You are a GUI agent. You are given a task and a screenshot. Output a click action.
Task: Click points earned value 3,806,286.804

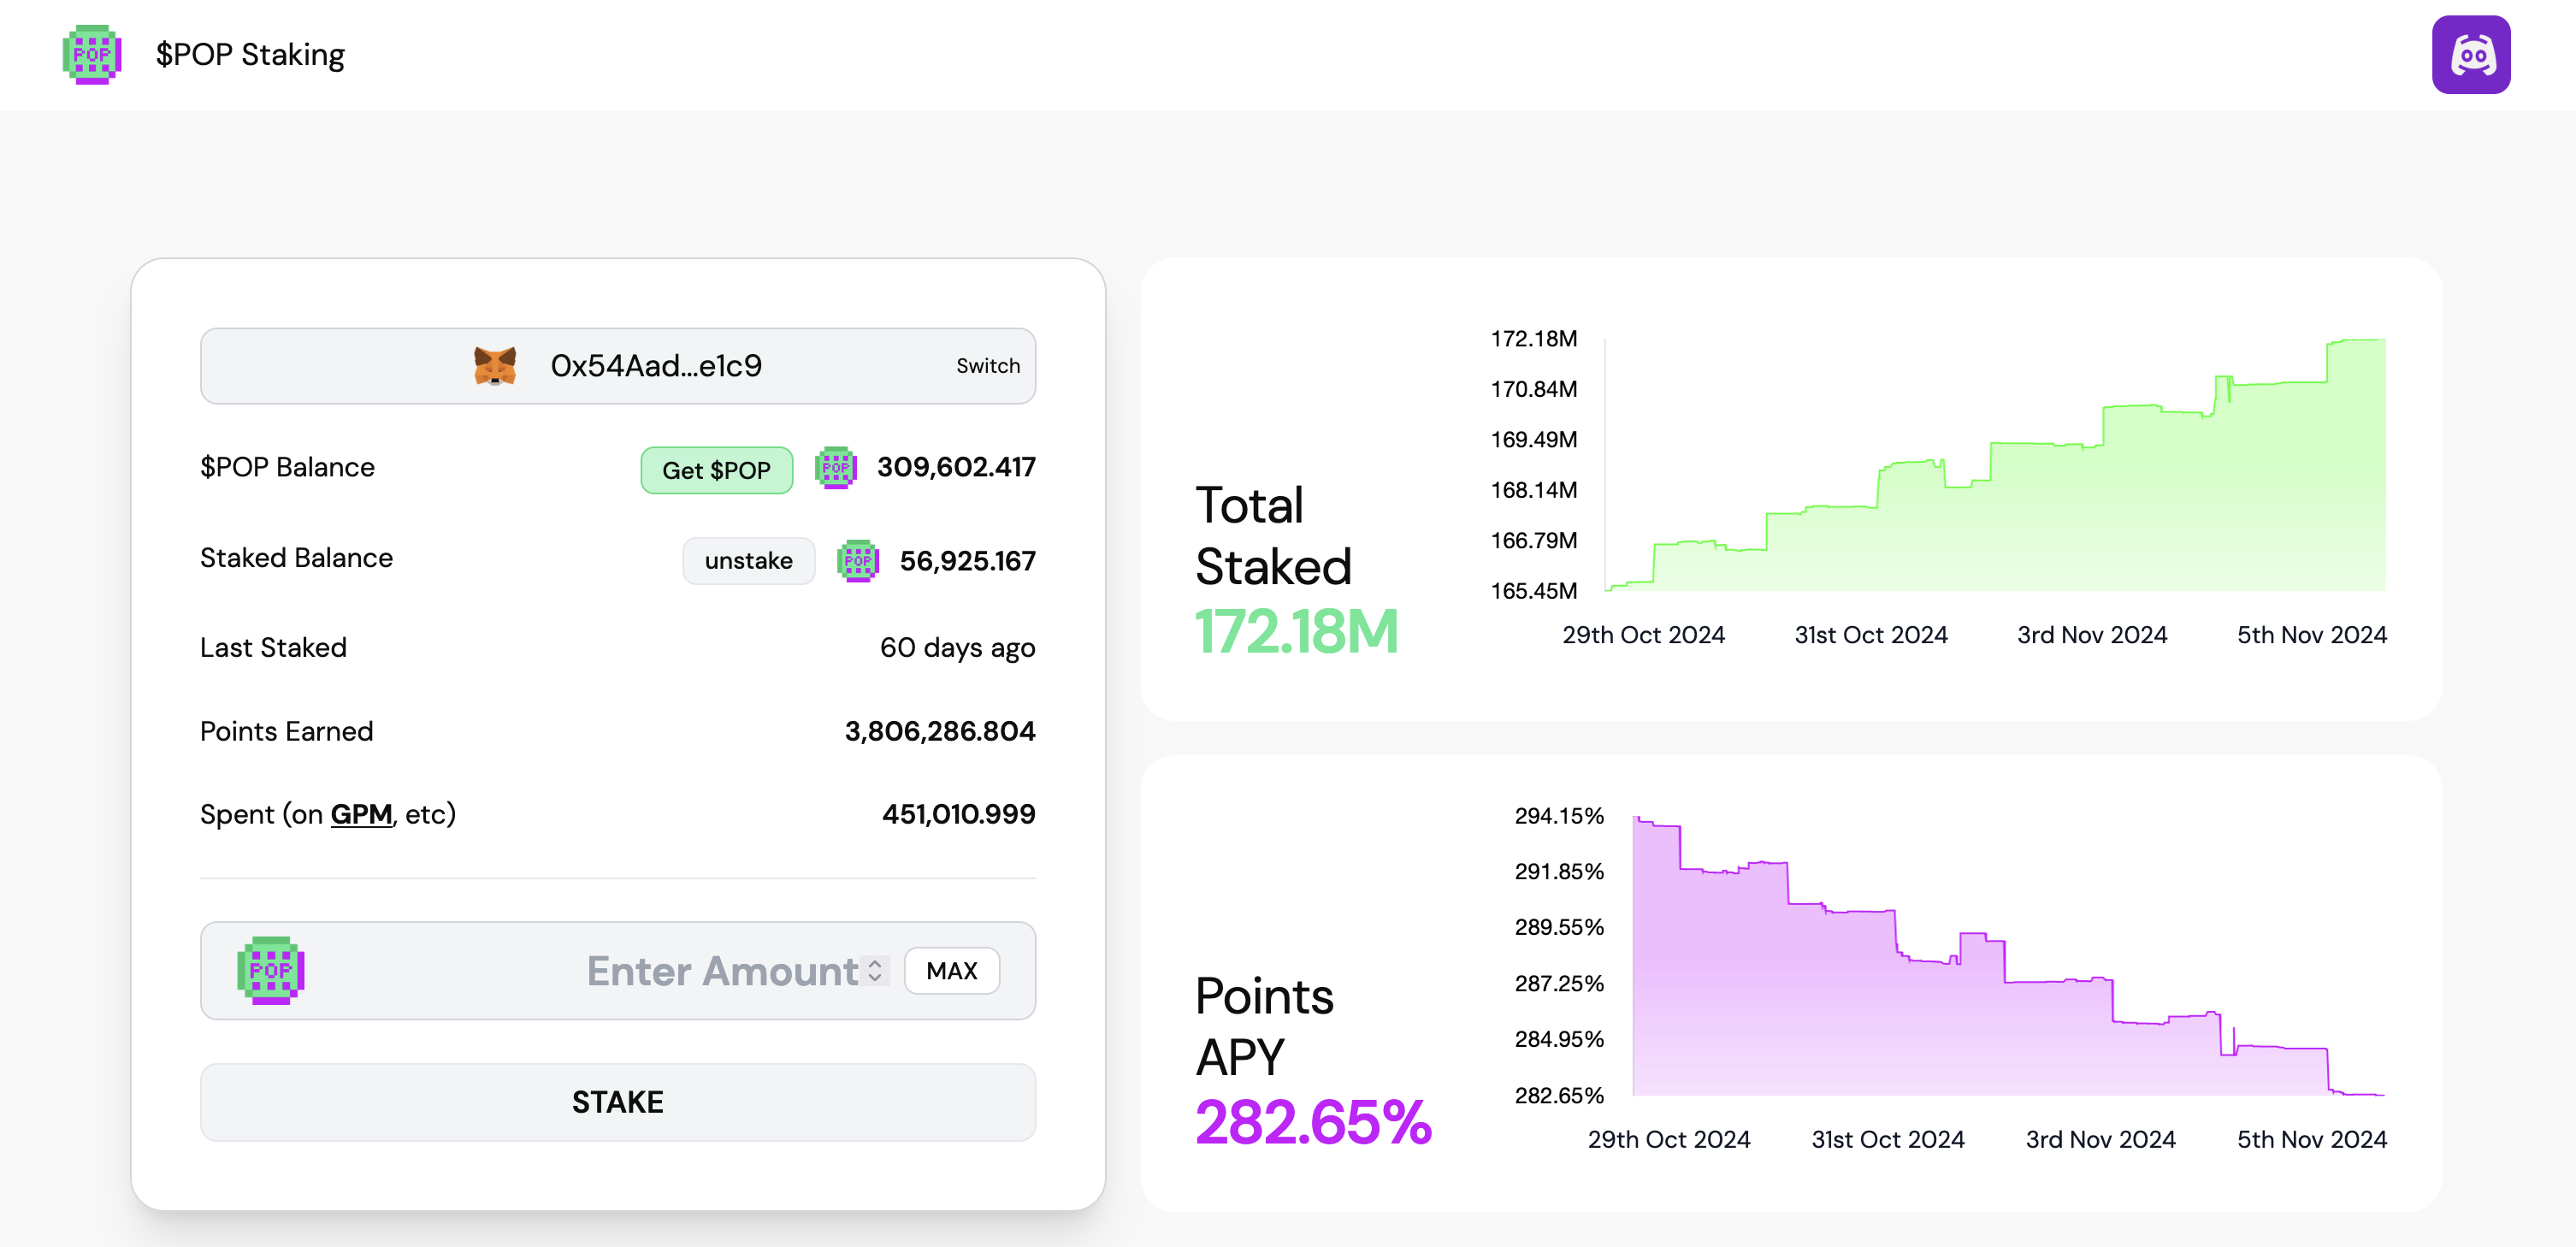(940, 731)
